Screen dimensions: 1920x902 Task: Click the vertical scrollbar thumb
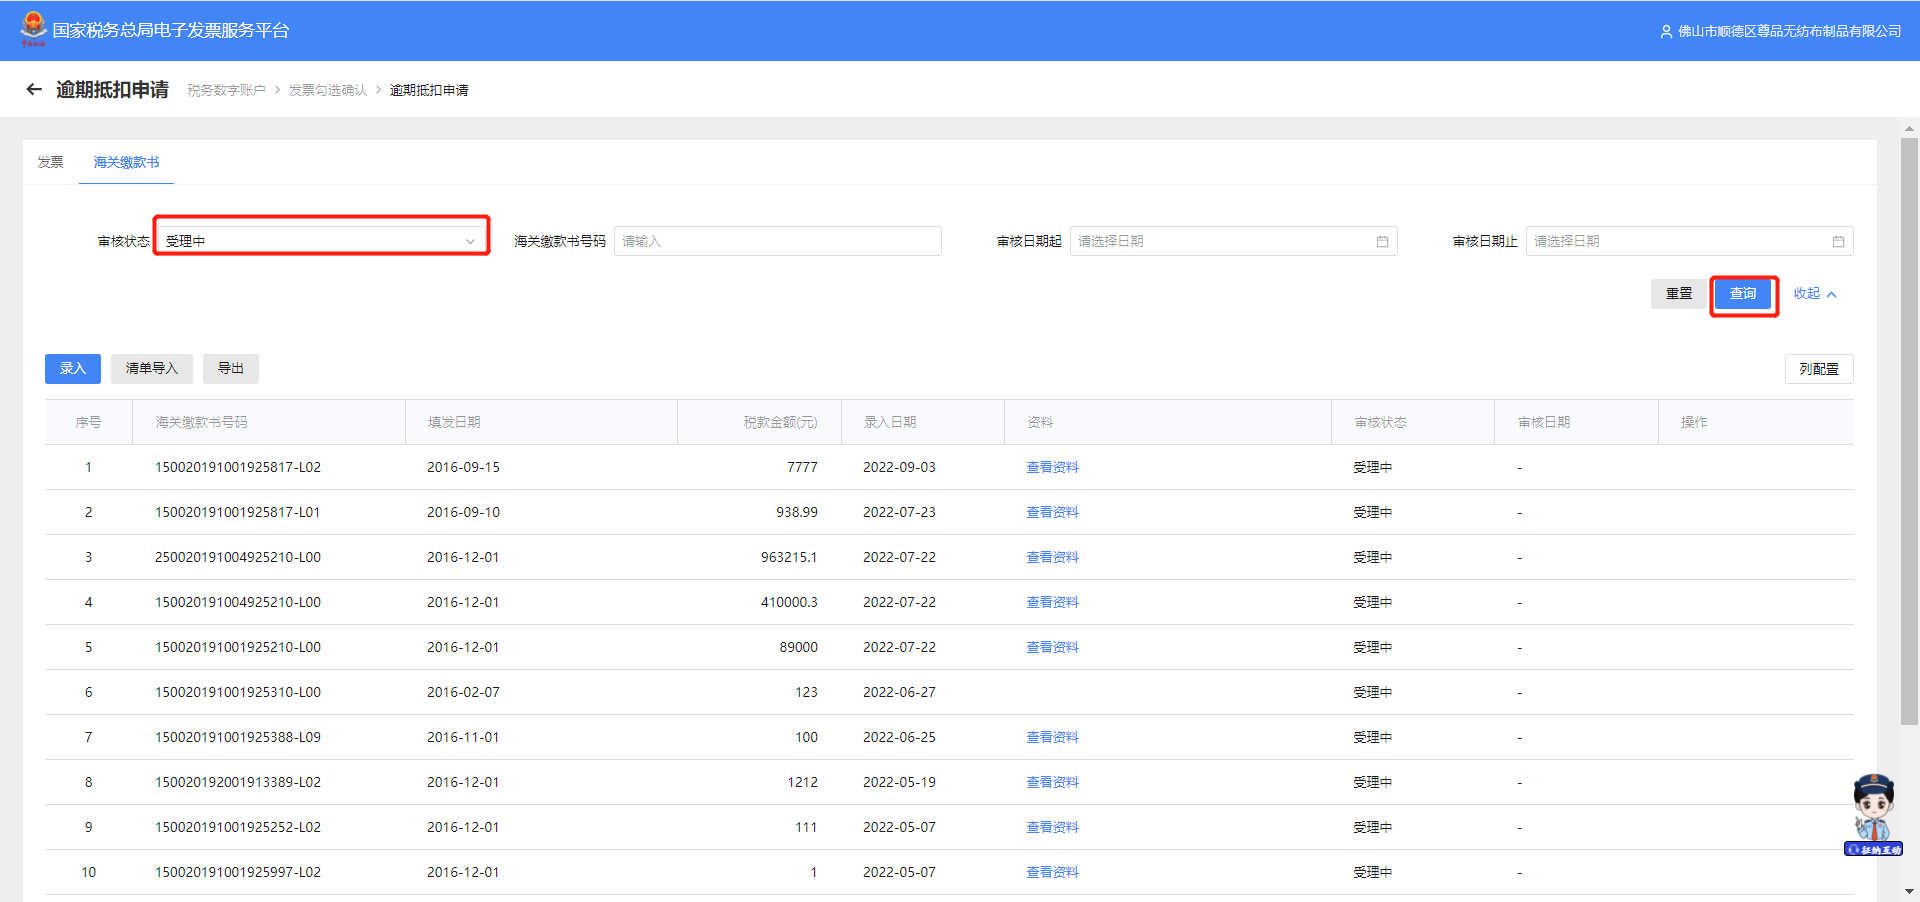click(1909, 430)
